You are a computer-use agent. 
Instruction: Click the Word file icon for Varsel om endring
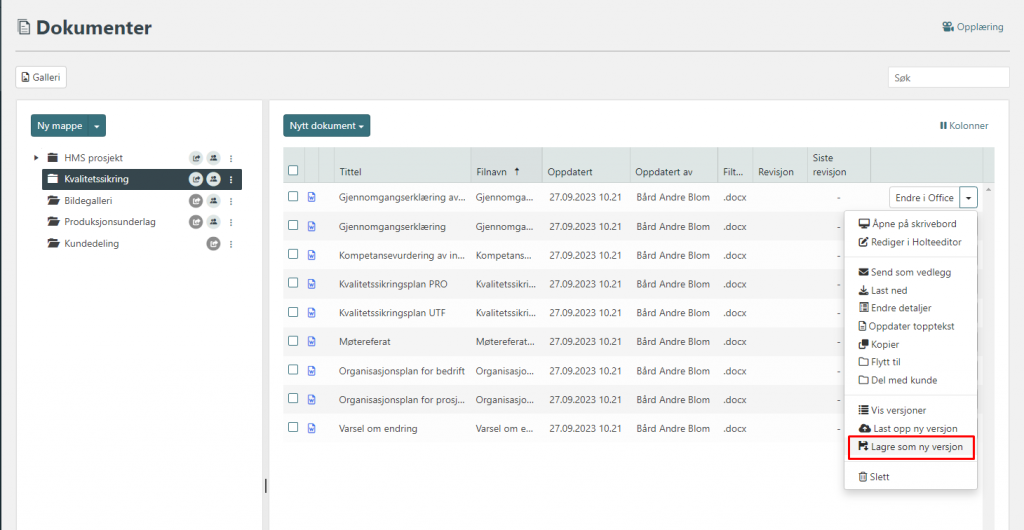311,428
